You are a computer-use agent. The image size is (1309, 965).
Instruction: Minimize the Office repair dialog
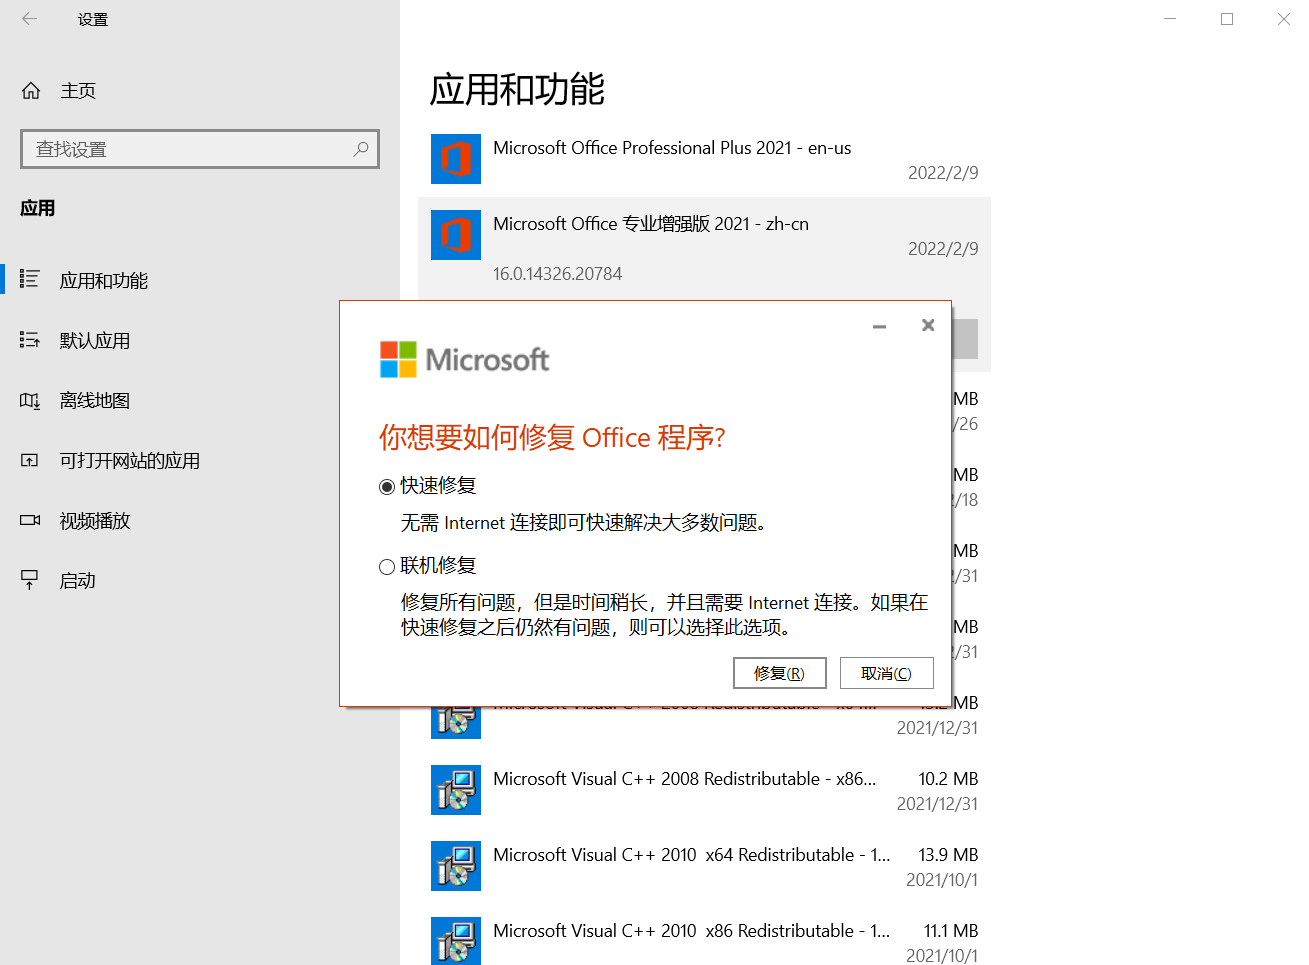879,326
